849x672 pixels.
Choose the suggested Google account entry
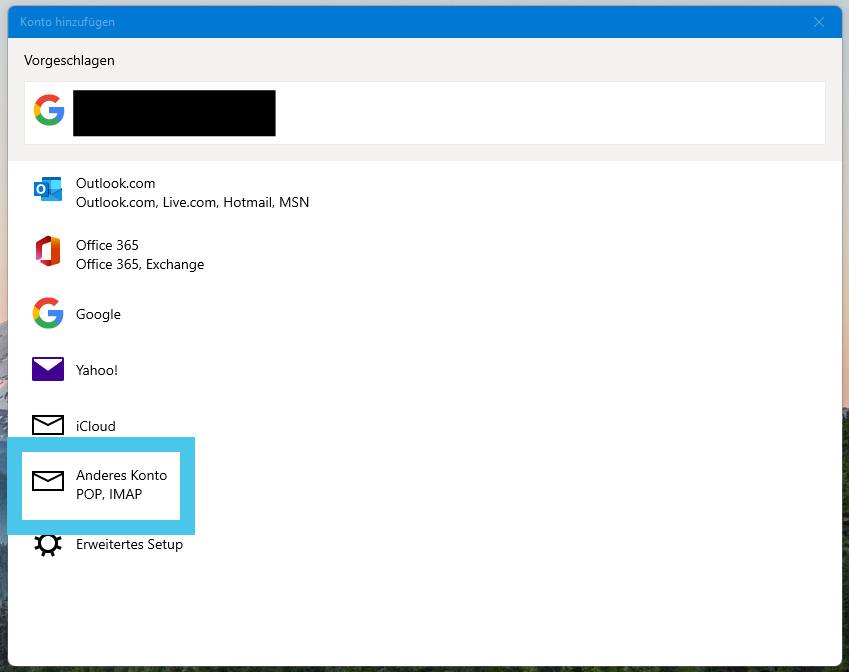[x=424, y=113]
